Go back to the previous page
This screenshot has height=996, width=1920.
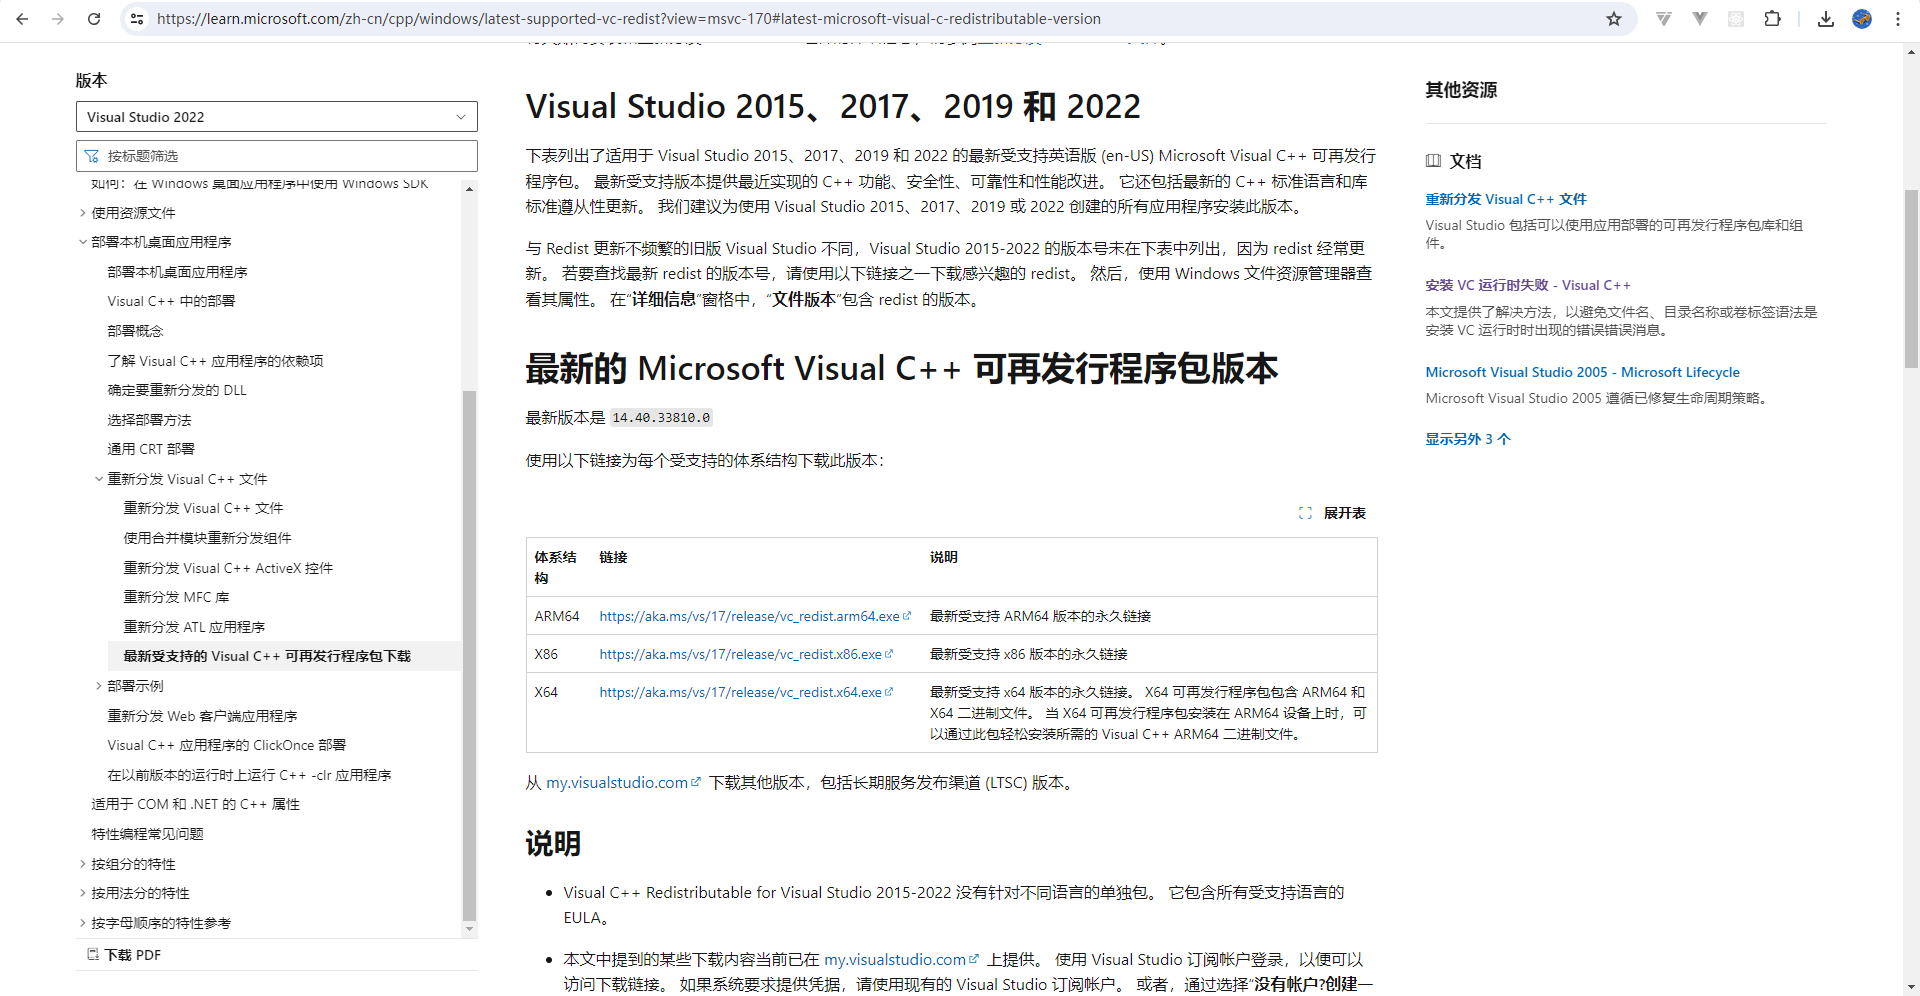(22, 19)
